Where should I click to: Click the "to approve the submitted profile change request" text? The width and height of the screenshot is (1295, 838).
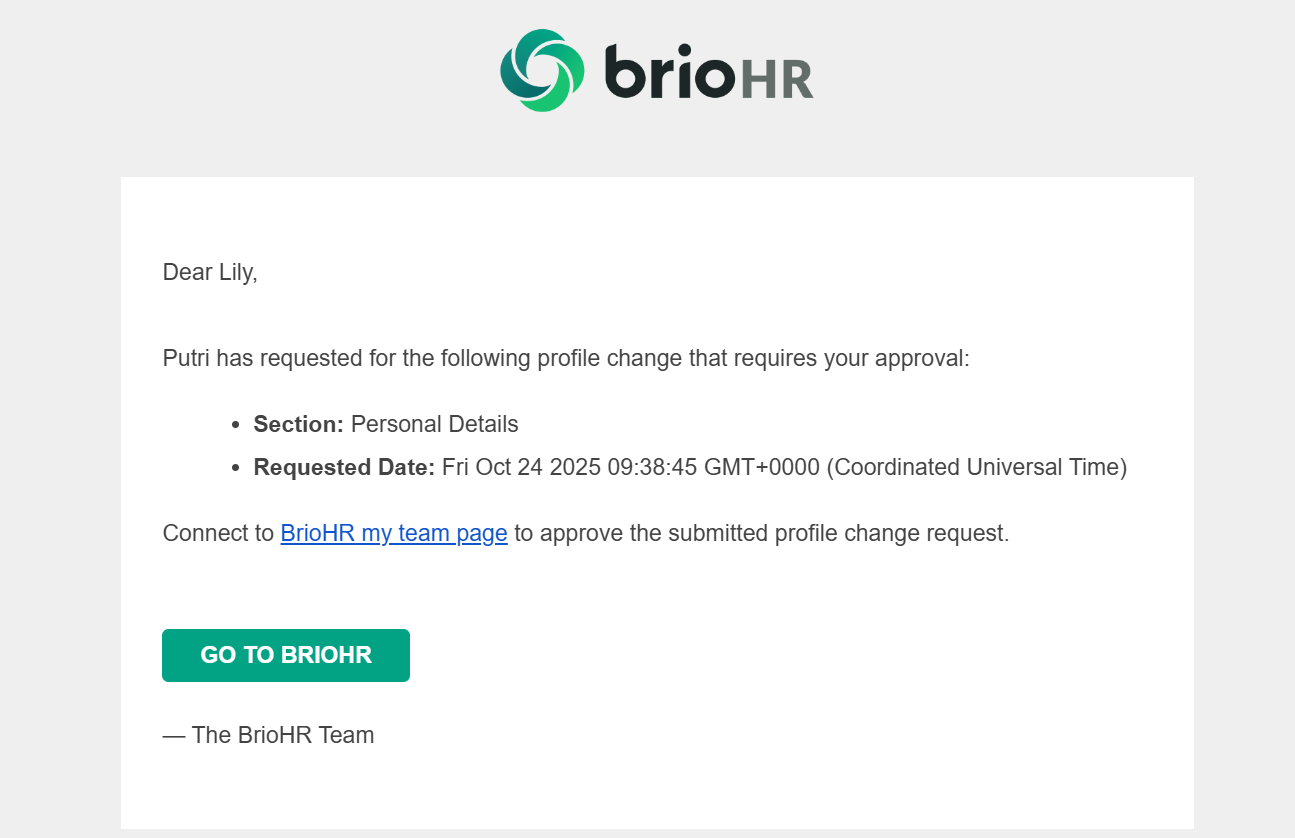(x=761, y=533)
